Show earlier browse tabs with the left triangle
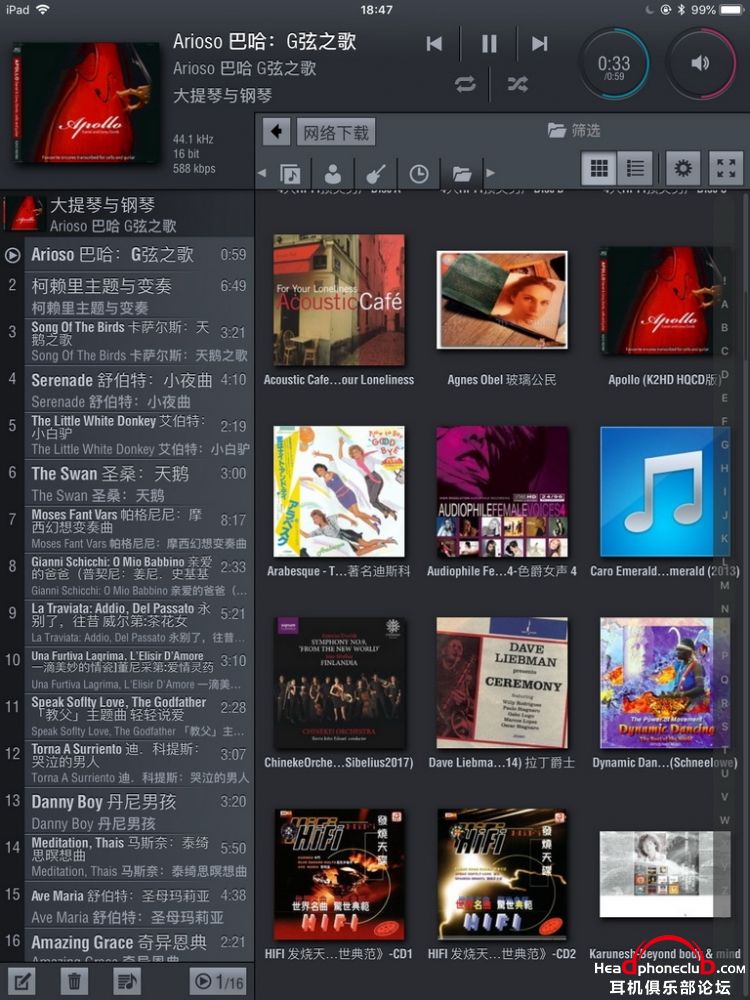This screenshot has width=750, height=1000. [262, 173]
